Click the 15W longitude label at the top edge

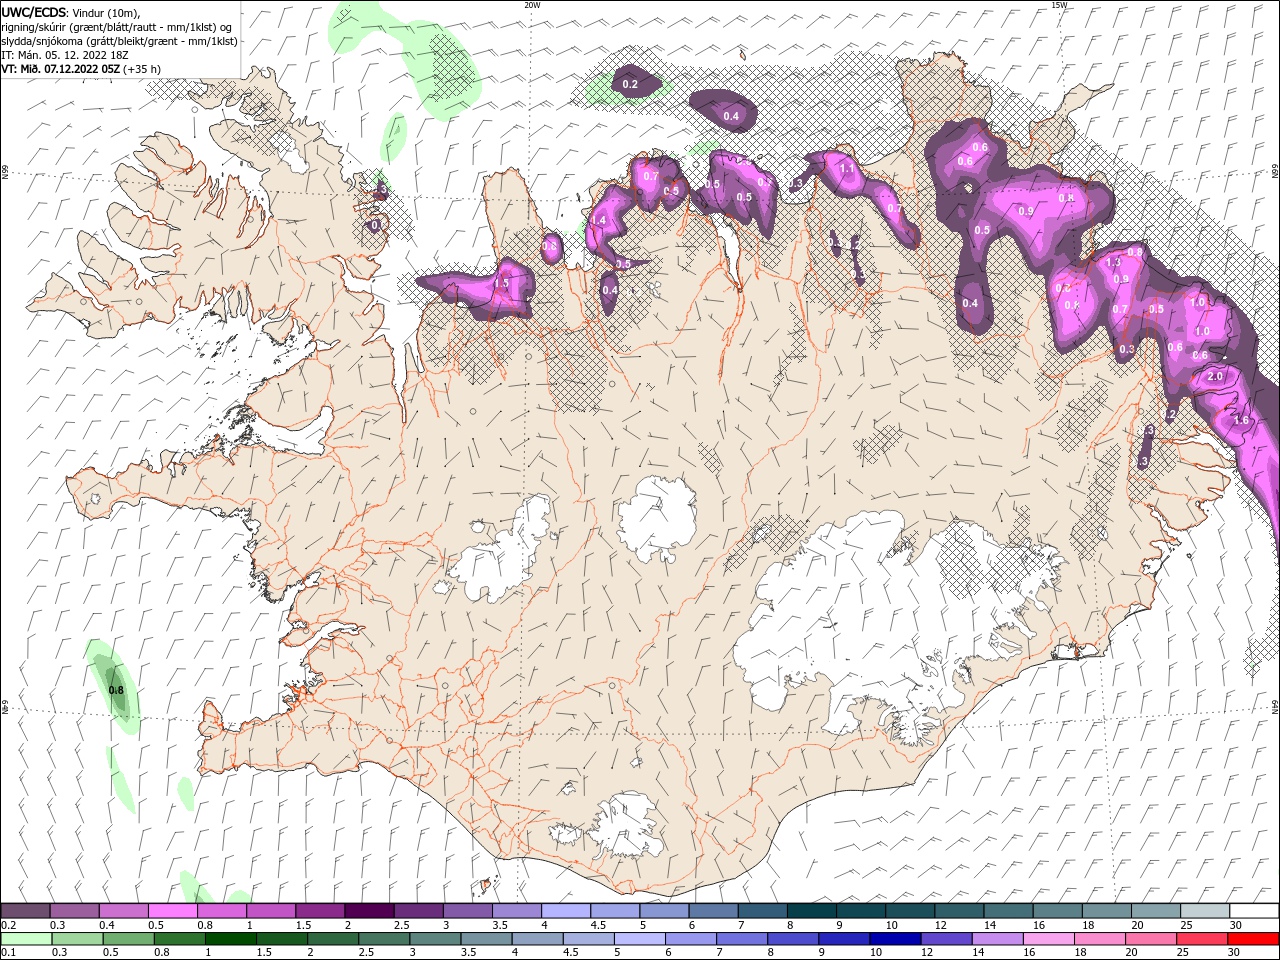click(1059, 5)
